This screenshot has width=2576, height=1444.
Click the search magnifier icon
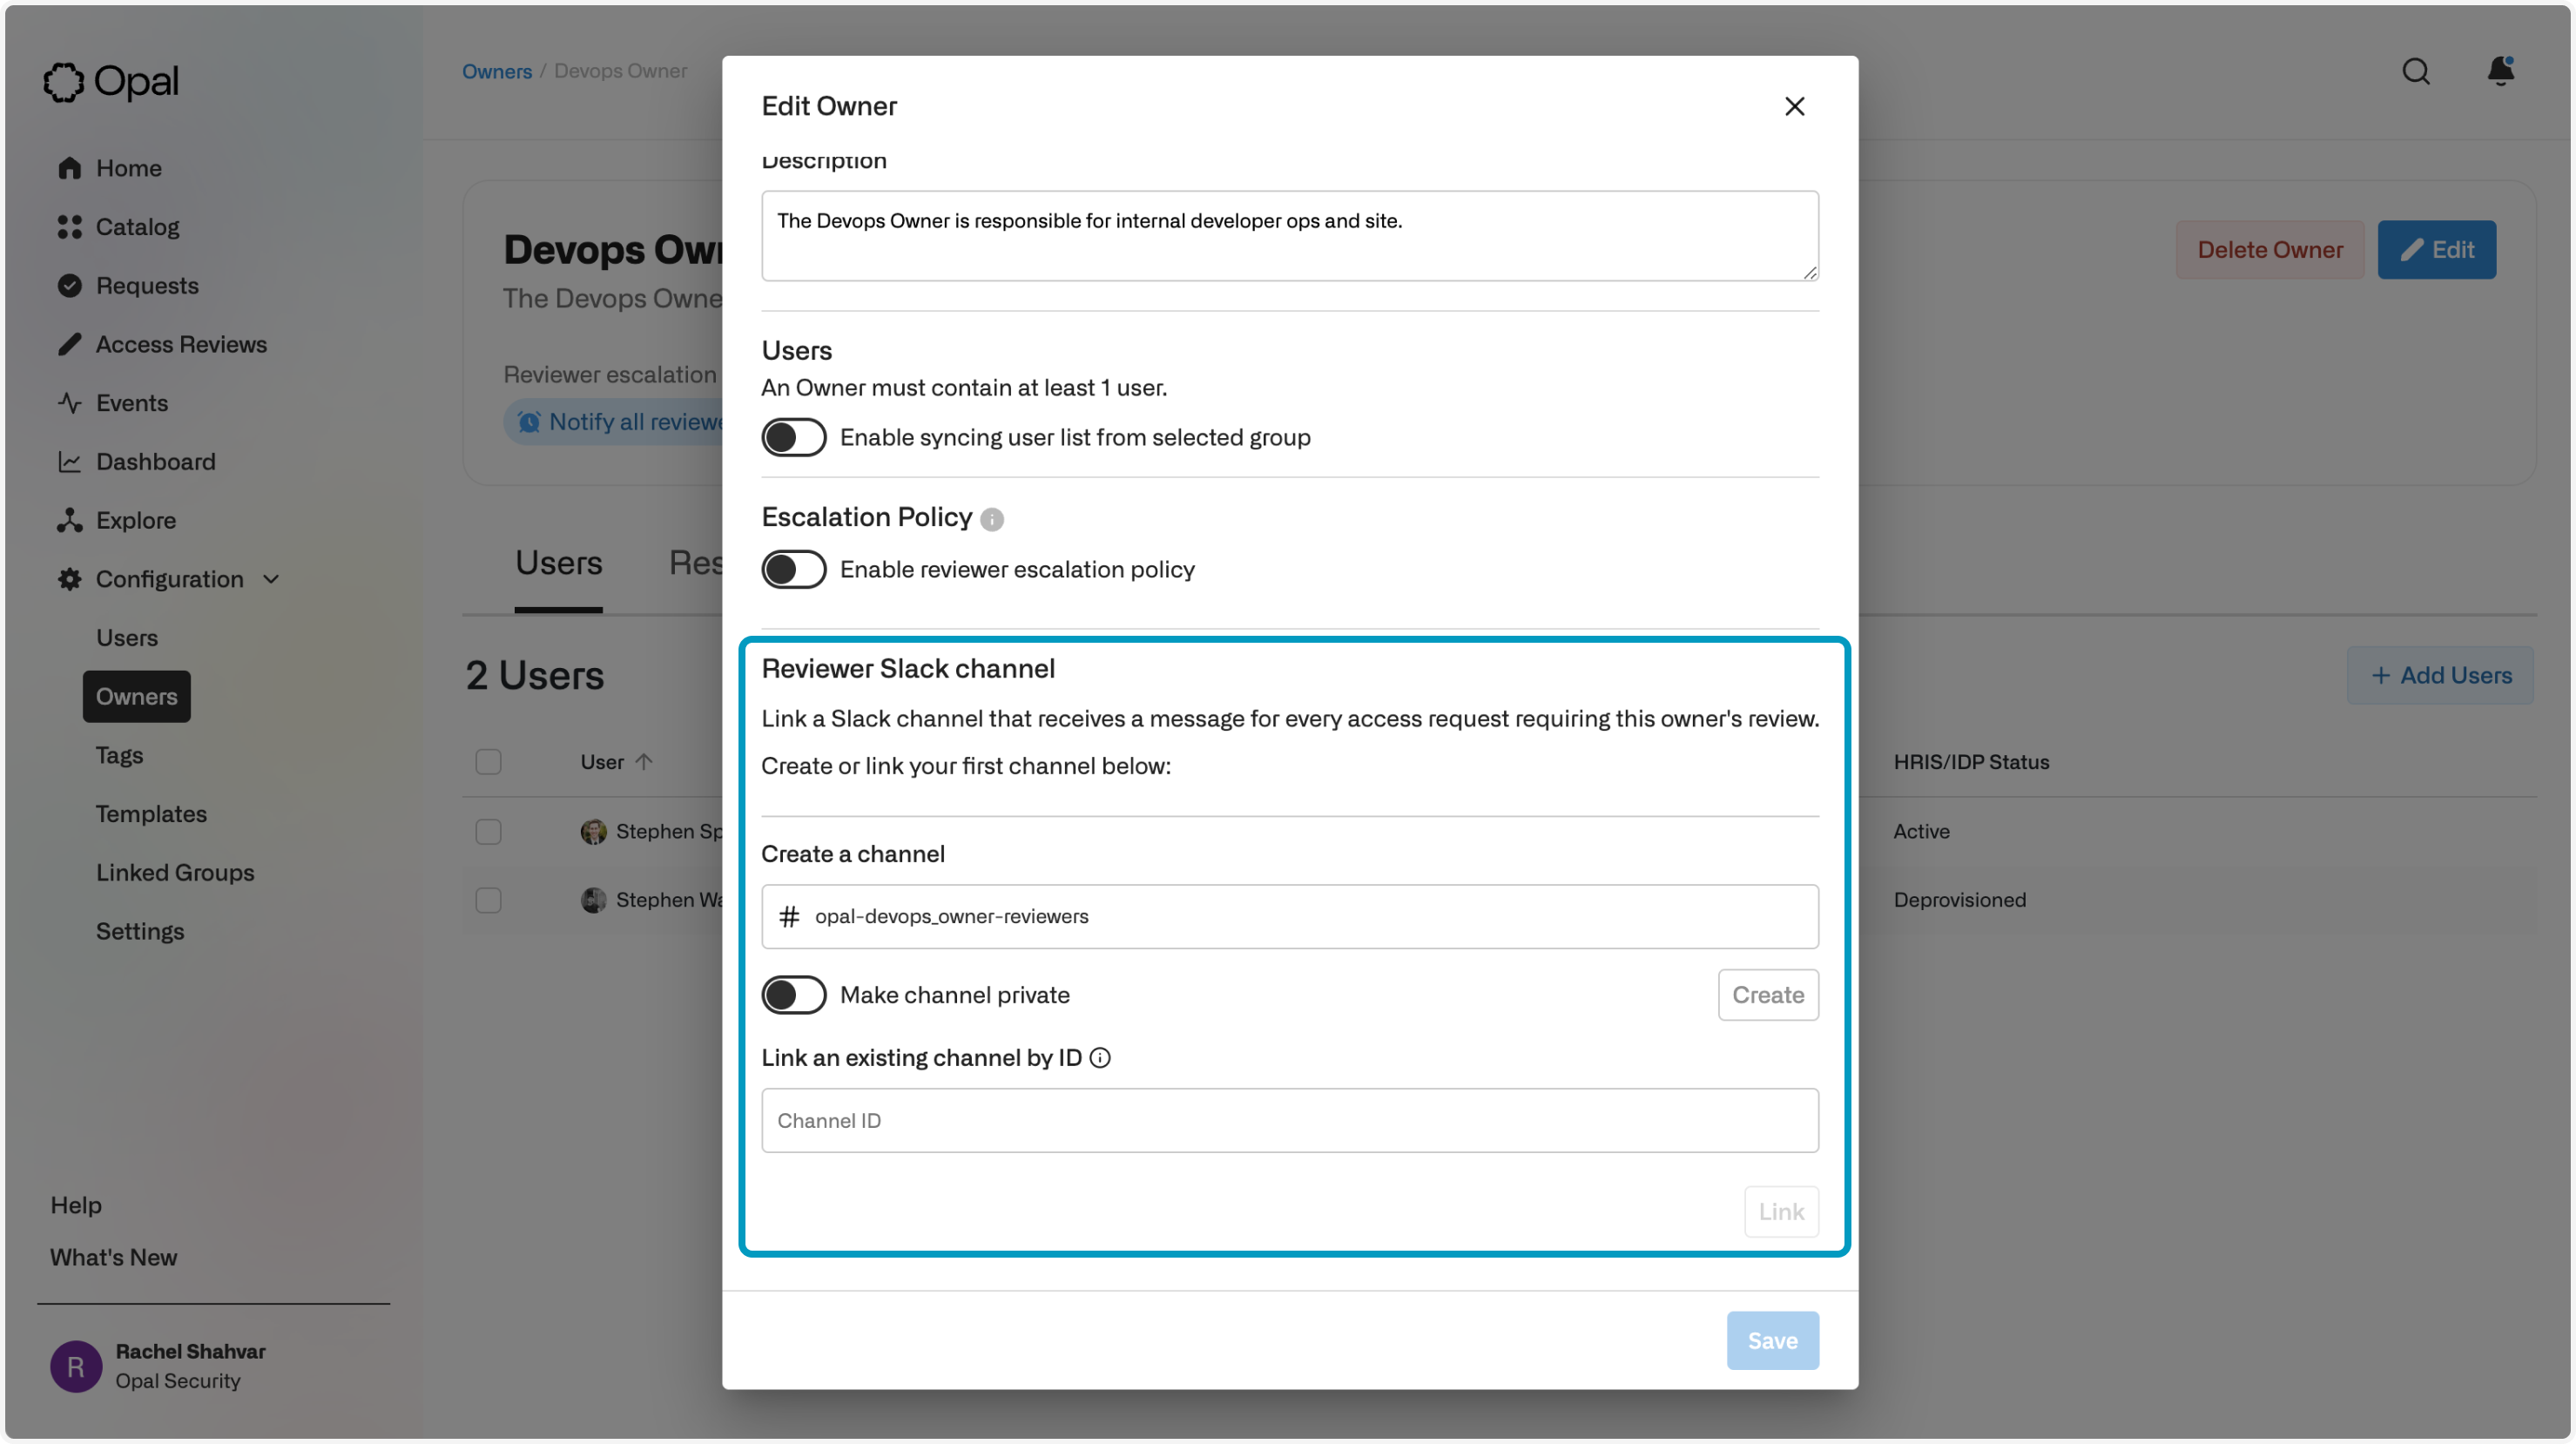[x=2415, y=72]
